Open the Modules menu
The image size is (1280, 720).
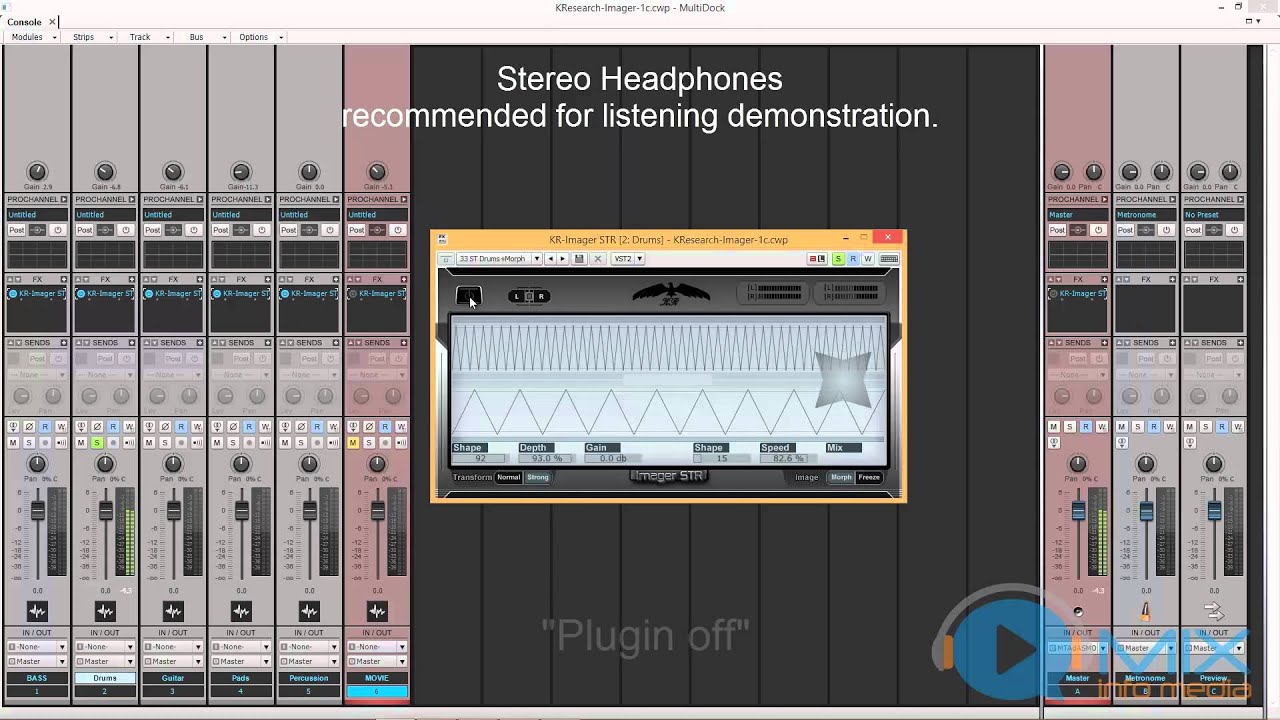click(x=31, y=37)
